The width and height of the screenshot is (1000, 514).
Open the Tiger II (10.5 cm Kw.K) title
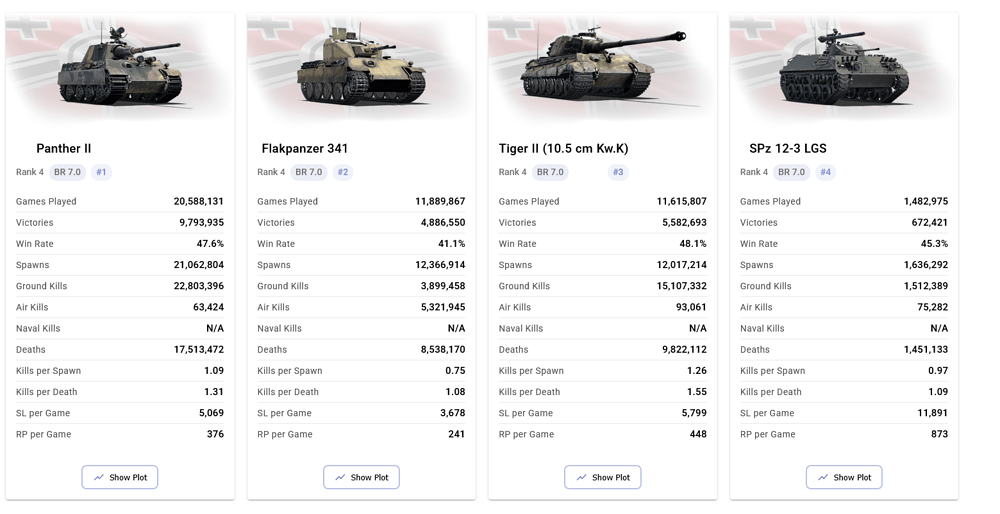pyautogui.click(x=564, y=148)
